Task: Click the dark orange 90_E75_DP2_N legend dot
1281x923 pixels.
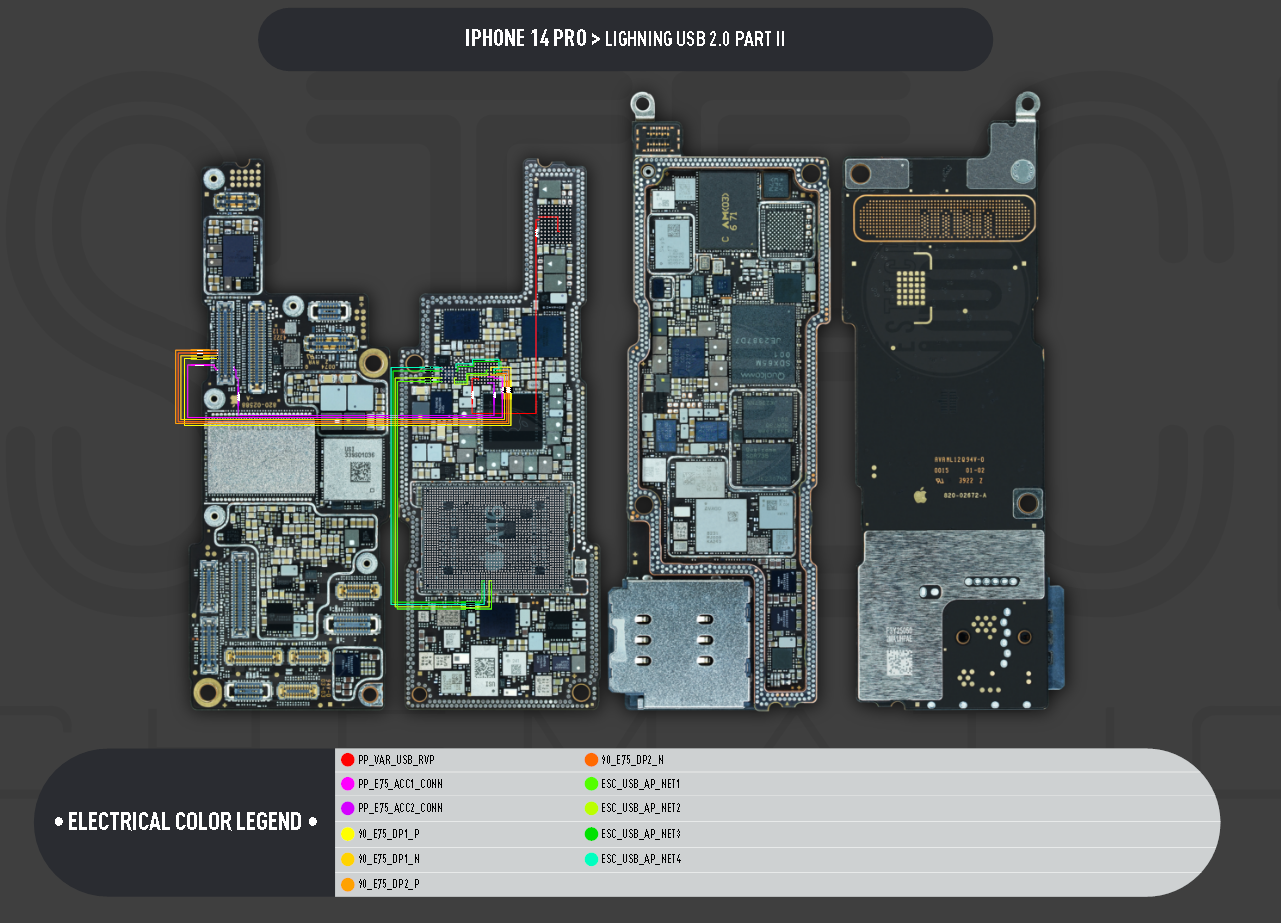Action: (591, 760)
